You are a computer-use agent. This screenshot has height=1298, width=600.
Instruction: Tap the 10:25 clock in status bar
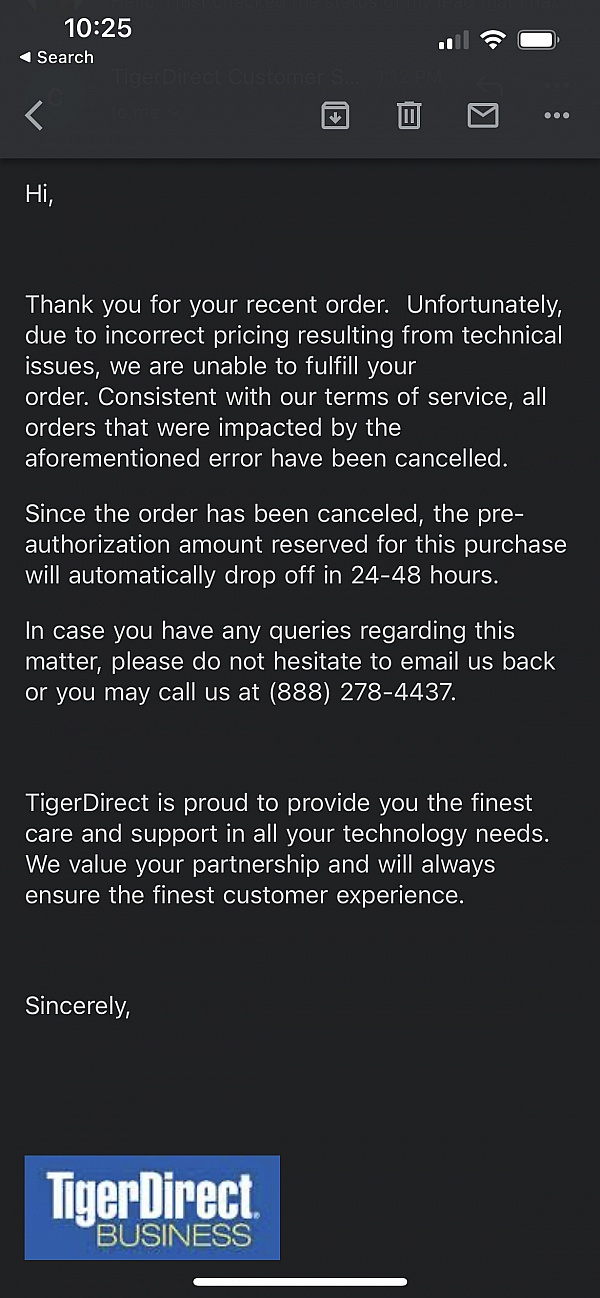pos(97,28)
